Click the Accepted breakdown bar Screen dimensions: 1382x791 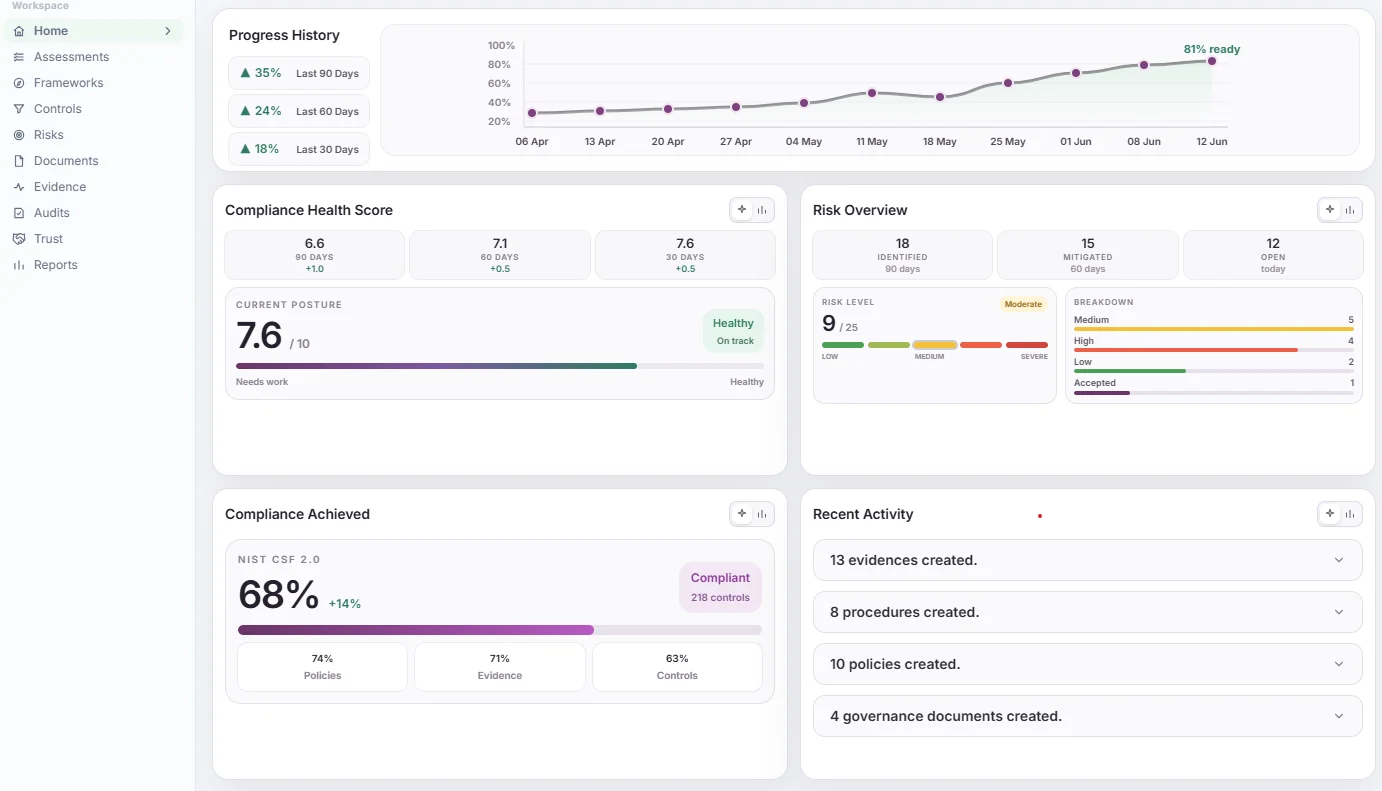(1214, 392)
